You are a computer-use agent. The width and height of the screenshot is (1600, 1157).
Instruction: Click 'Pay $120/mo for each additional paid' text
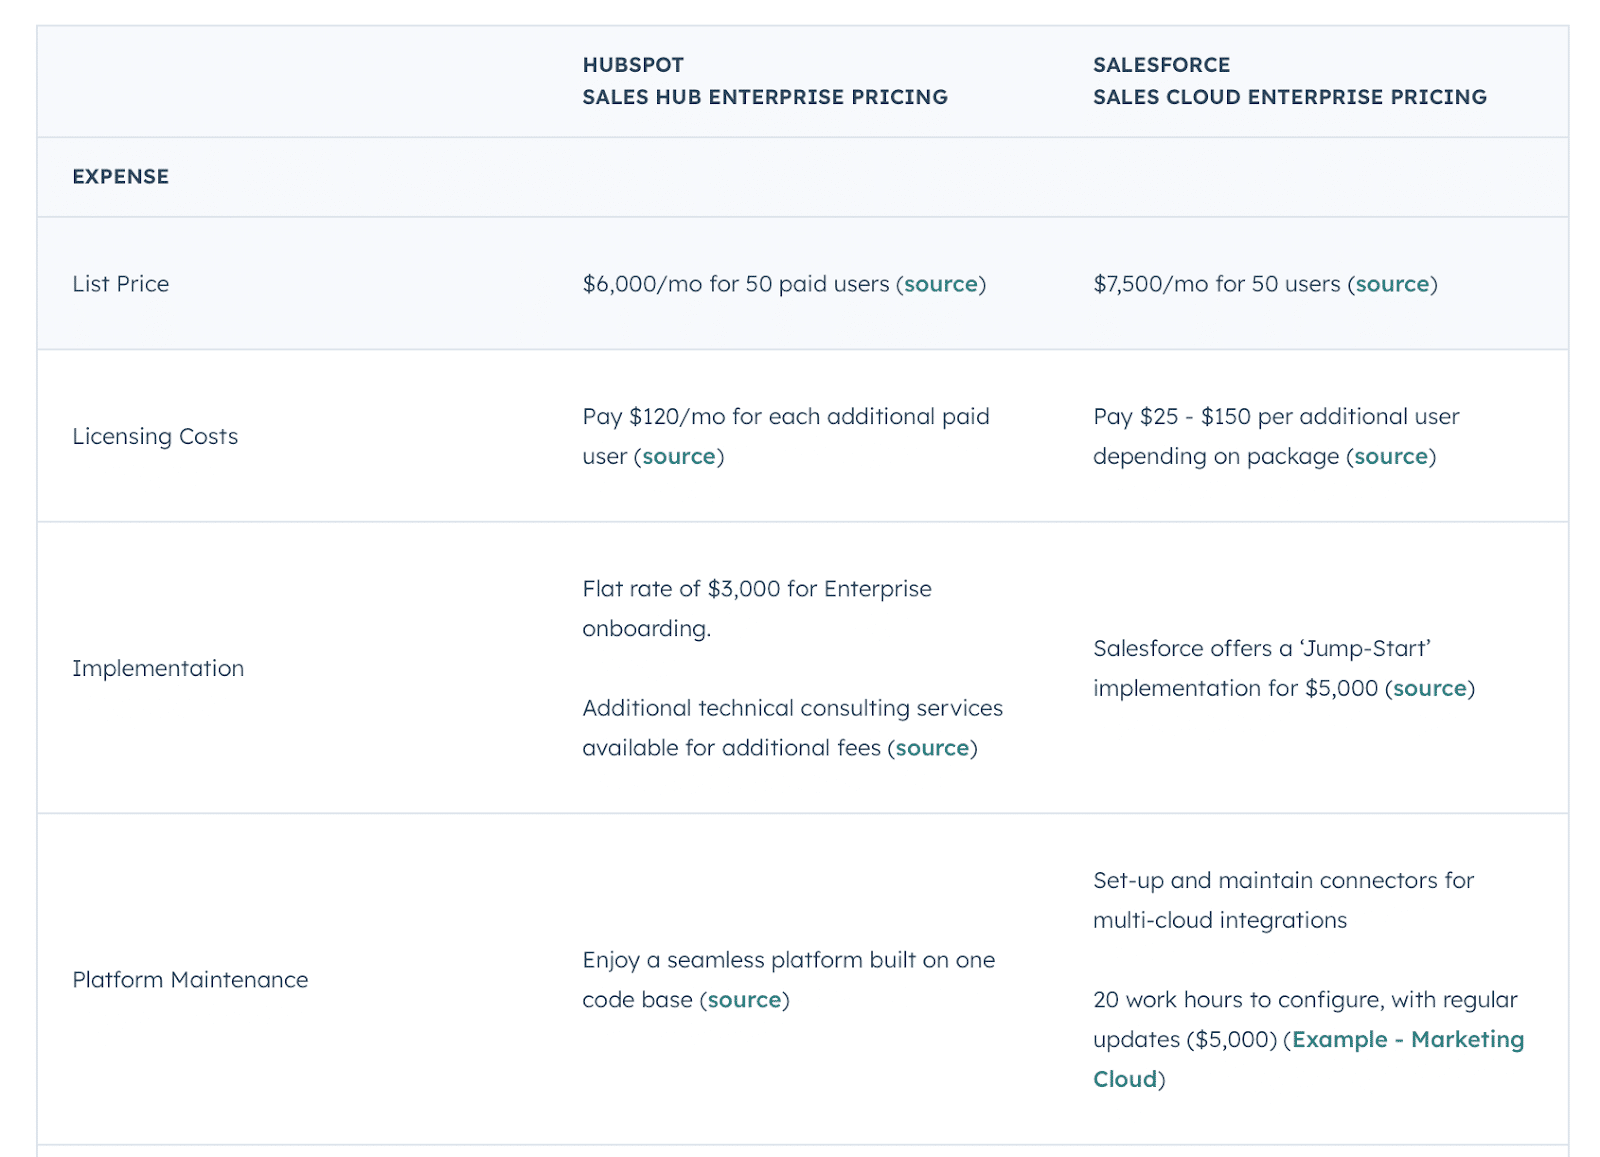pyautogui.click(x=786, y=417)
